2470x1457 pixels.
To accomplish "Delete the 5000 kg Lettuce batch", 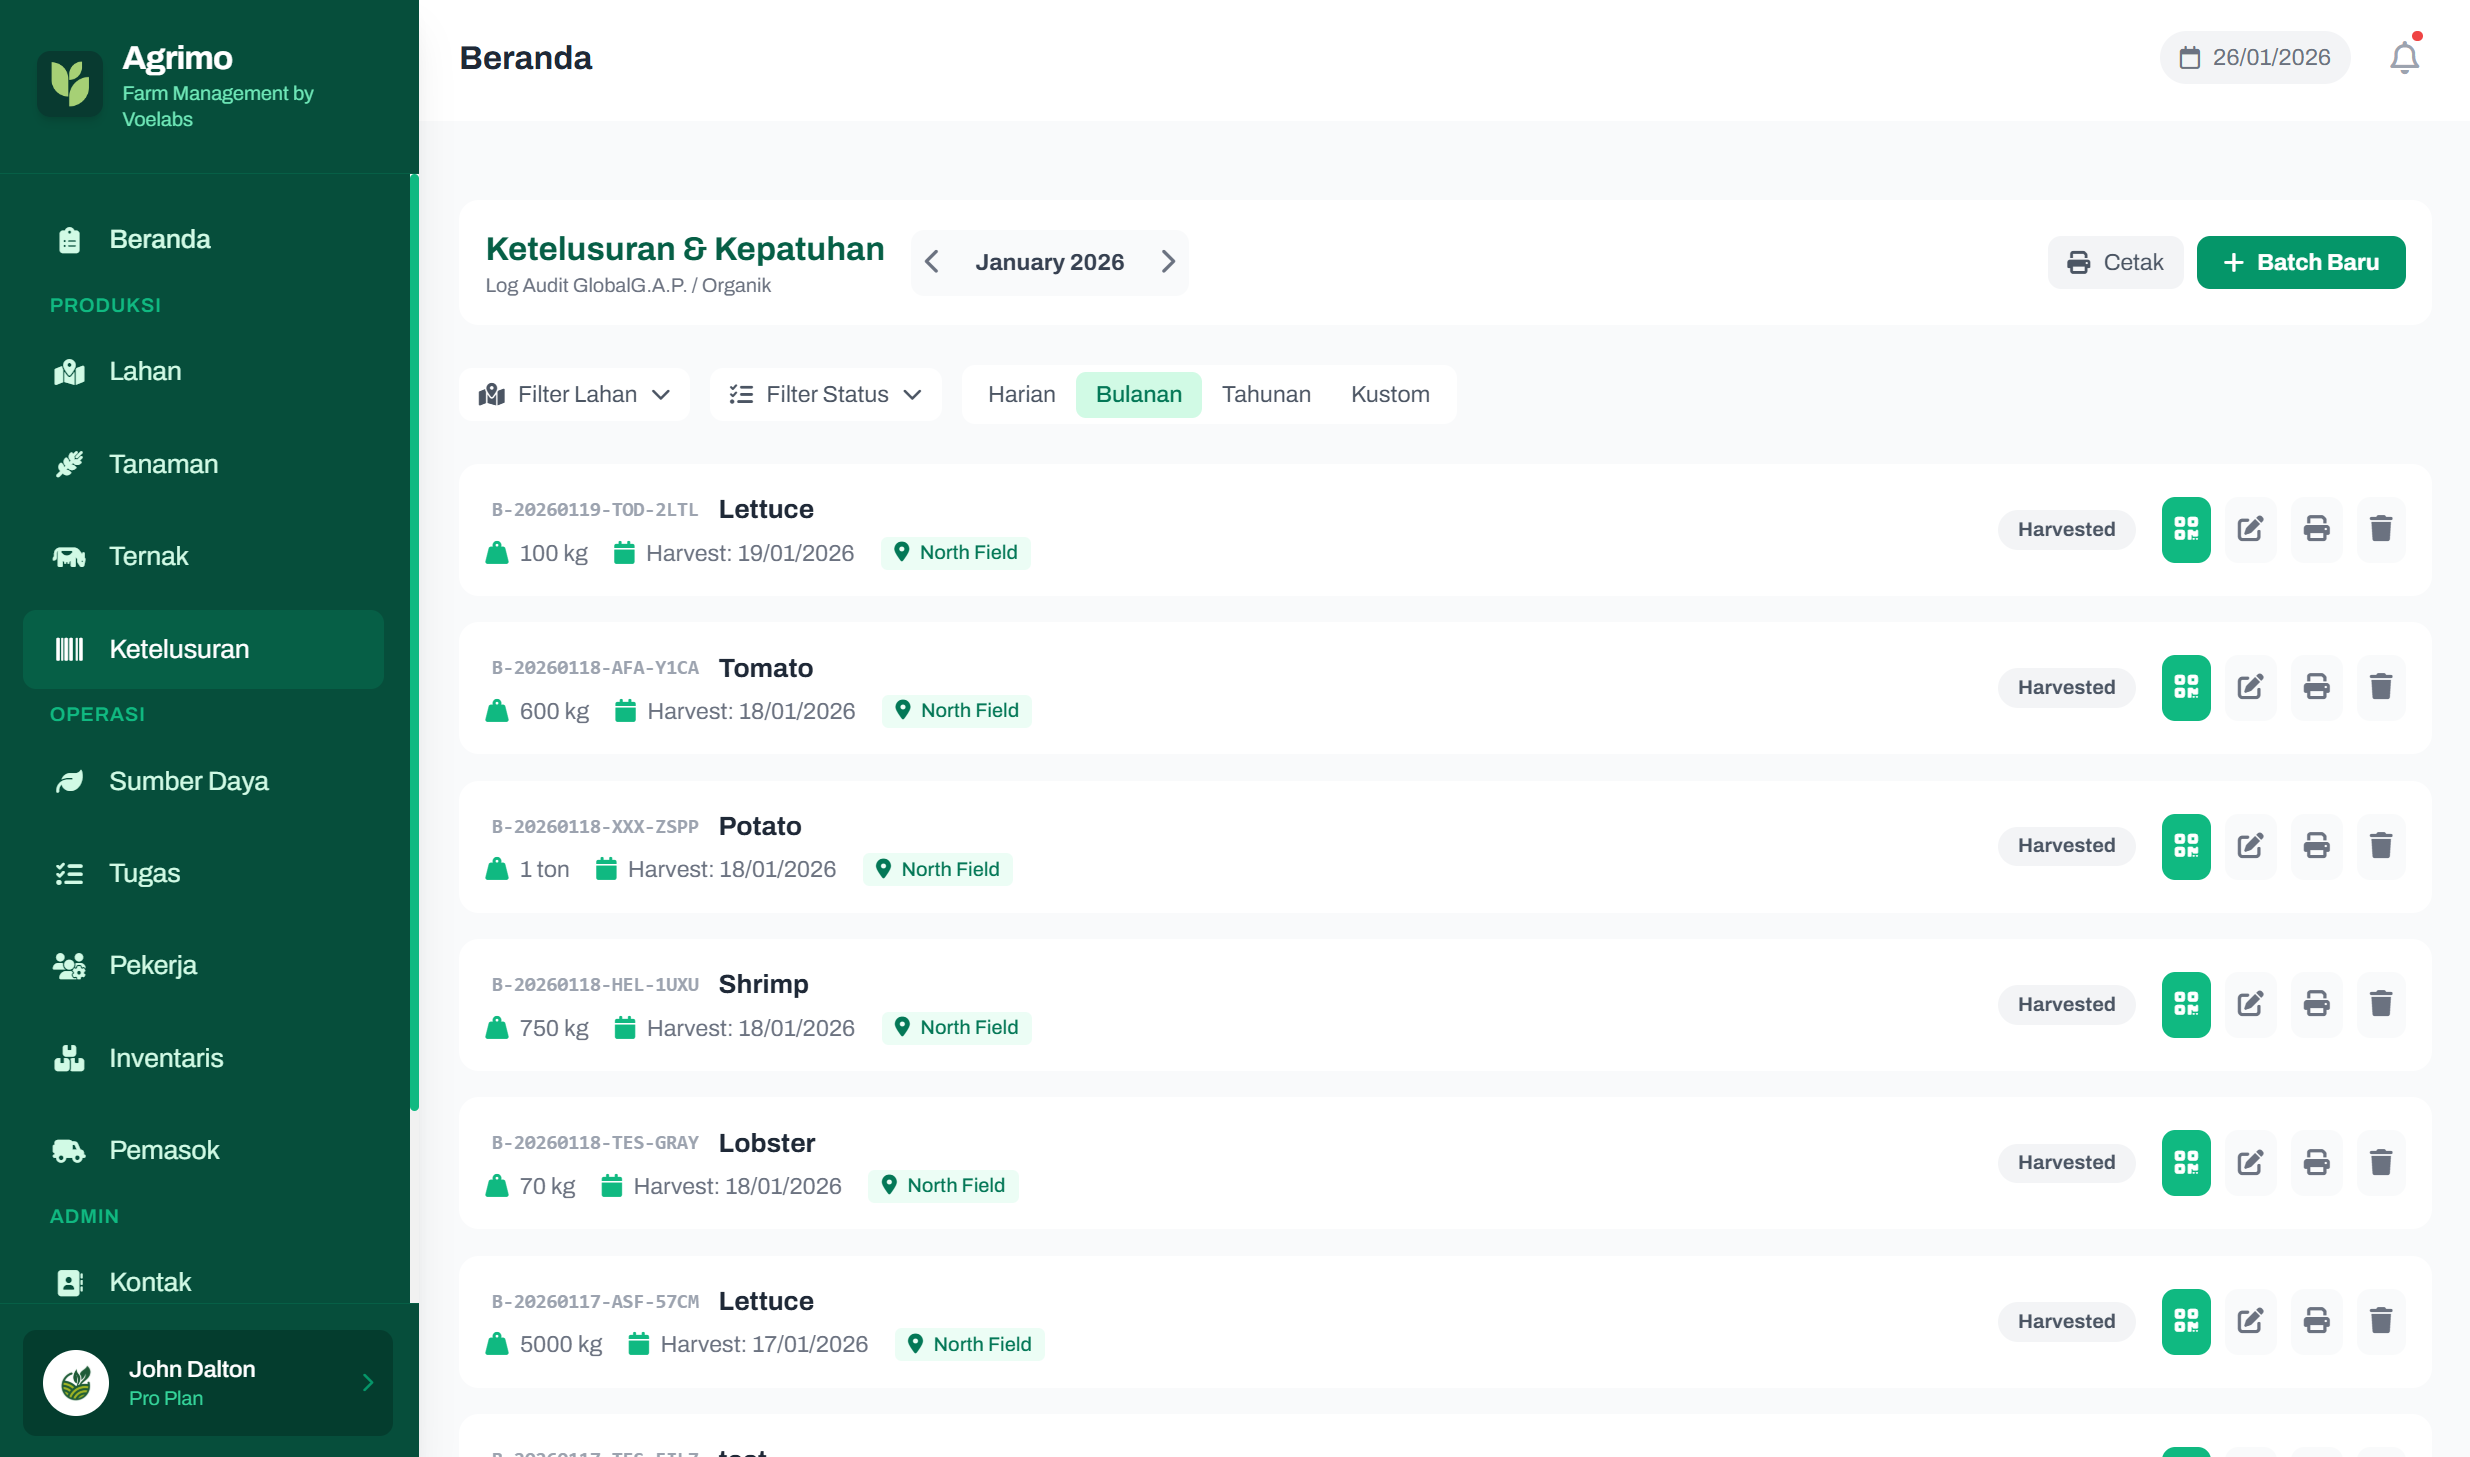I will pos(2381,1321).
